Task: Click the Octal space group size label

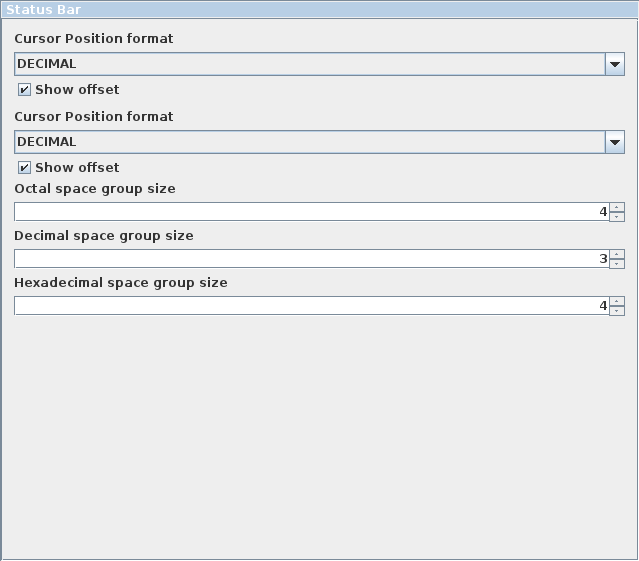Action: pos(95,189)
